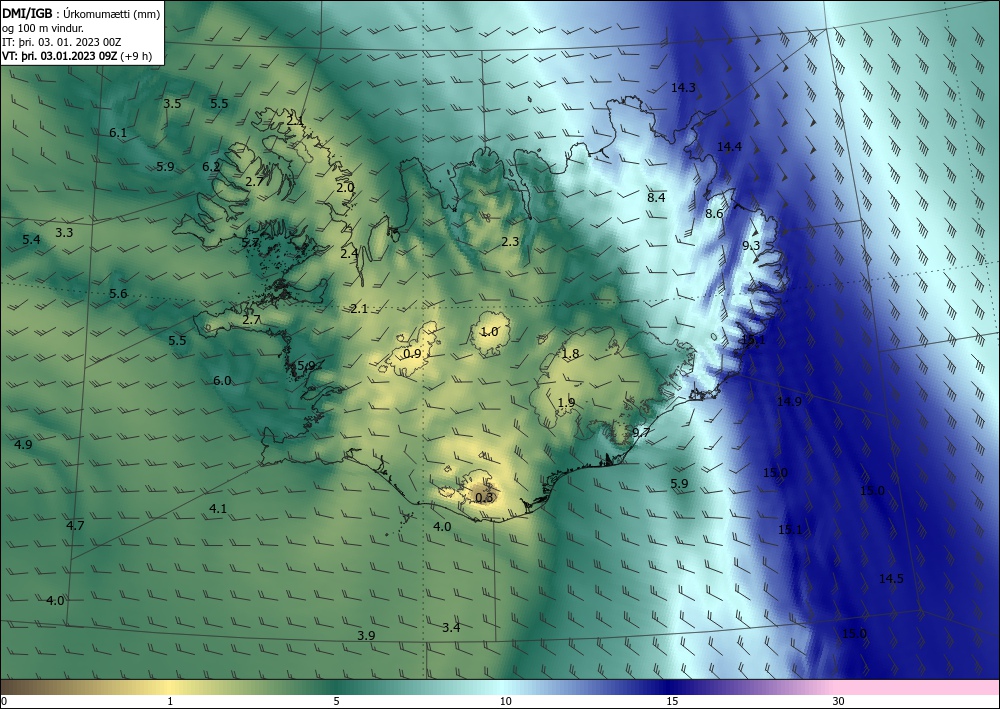The height and width of the screenshot is (709, 1000).
Task: Click the map value '5.6'
Action: click(x=118, y=294)
